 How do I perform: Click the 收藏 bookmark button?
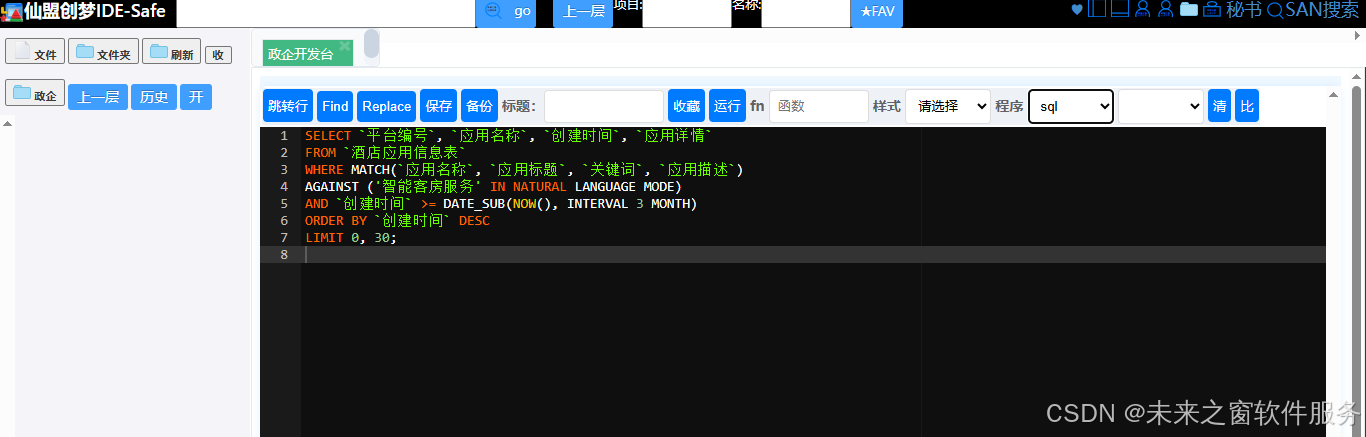(686, 106)
